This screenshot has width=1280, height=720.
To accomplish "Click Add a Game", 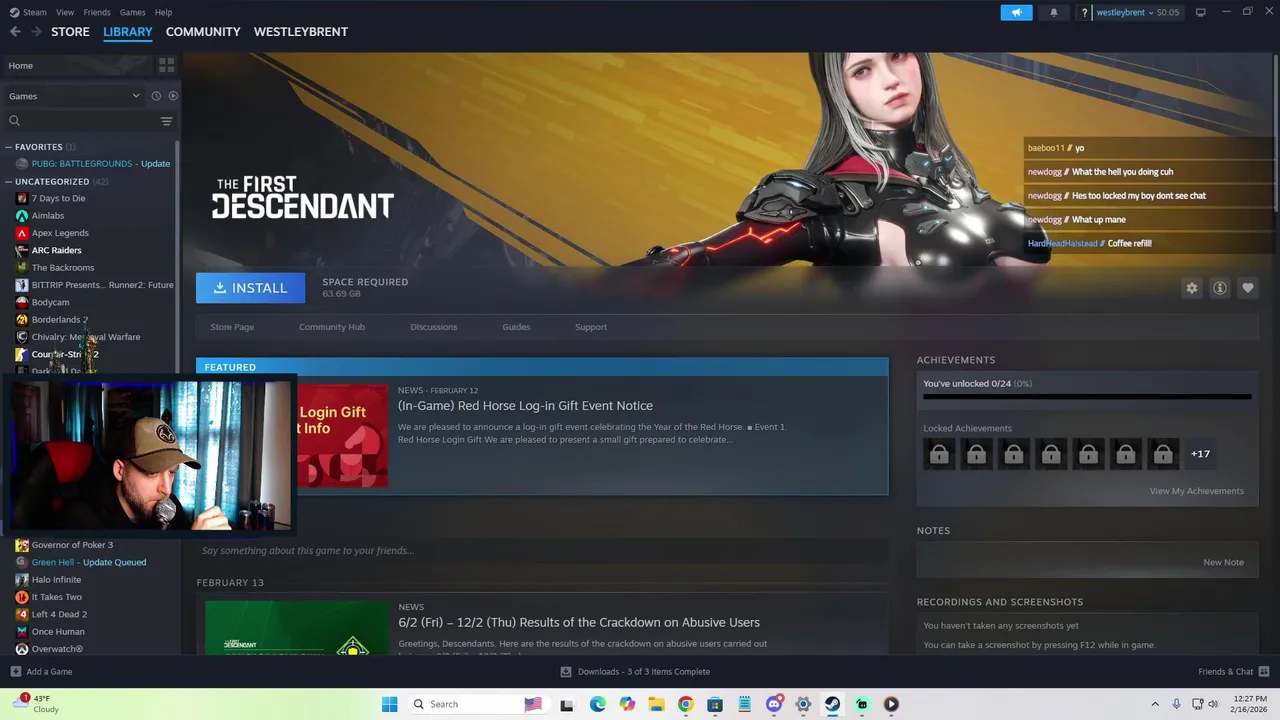I will (41, 672).
